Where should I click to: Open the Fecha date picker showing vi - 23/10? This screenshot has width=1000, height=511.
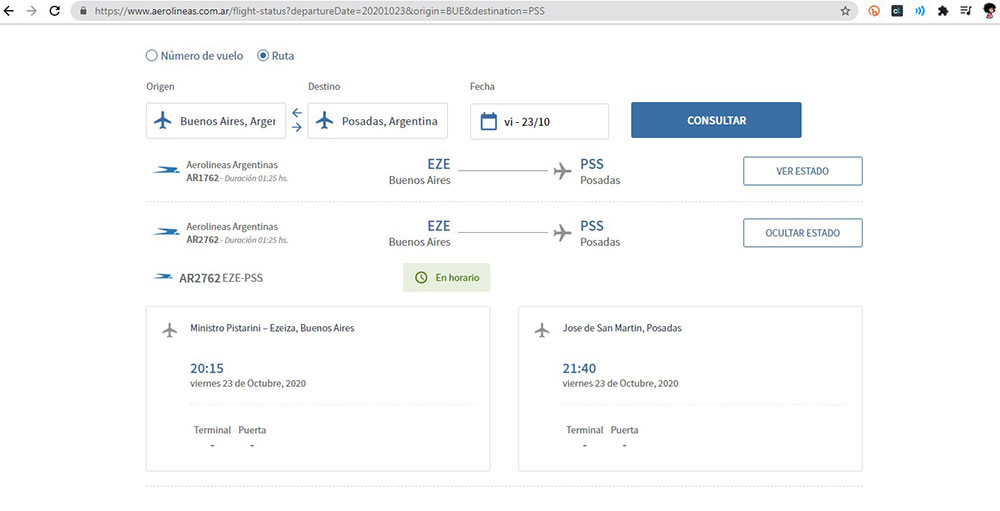540,121
